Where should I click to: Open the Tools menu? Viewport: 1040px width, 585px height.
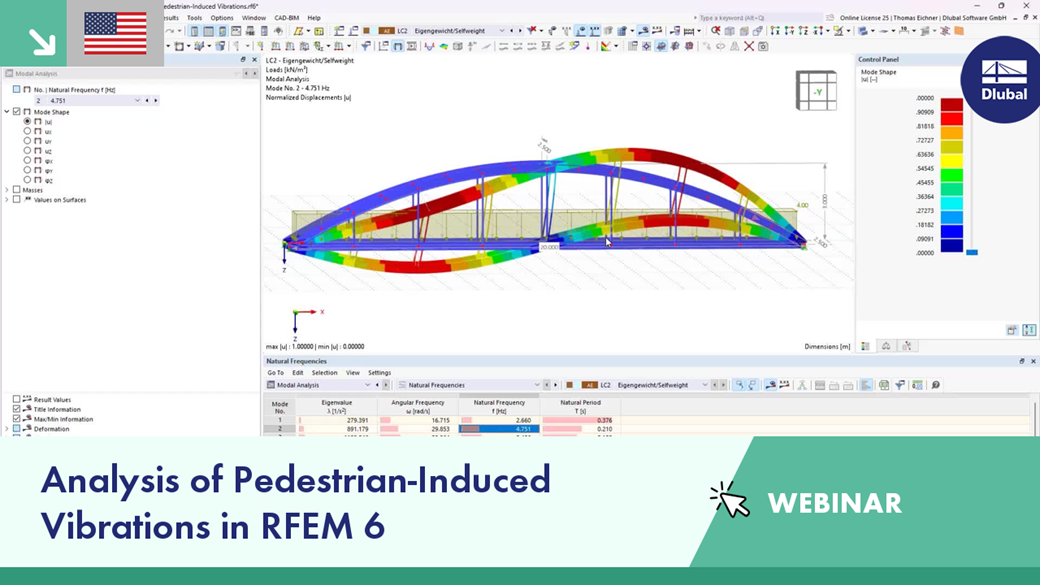[x=194, y=18]
